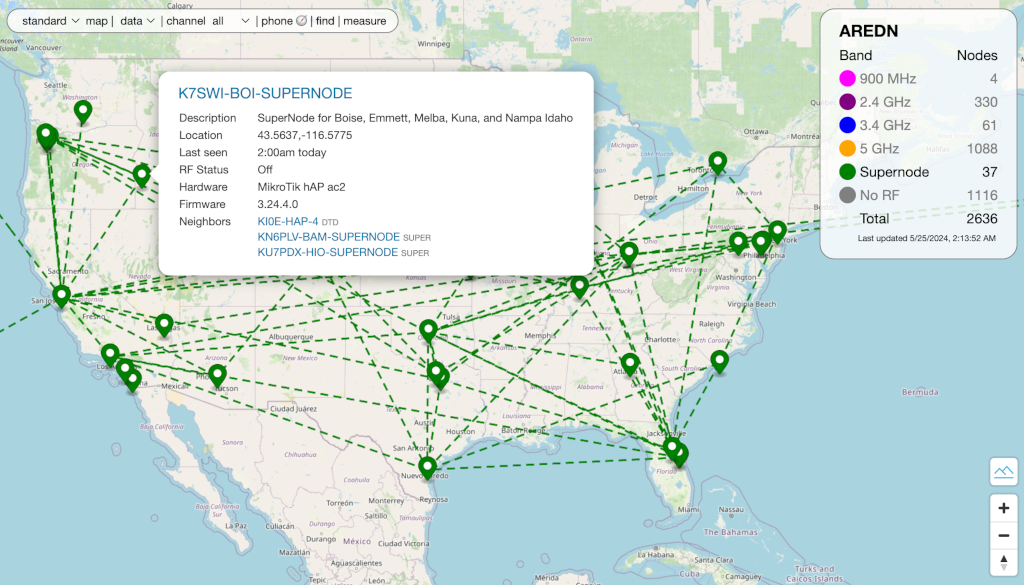Click the Last updated timestamp text
1024x585 pixels.
(x=927, y=238)
